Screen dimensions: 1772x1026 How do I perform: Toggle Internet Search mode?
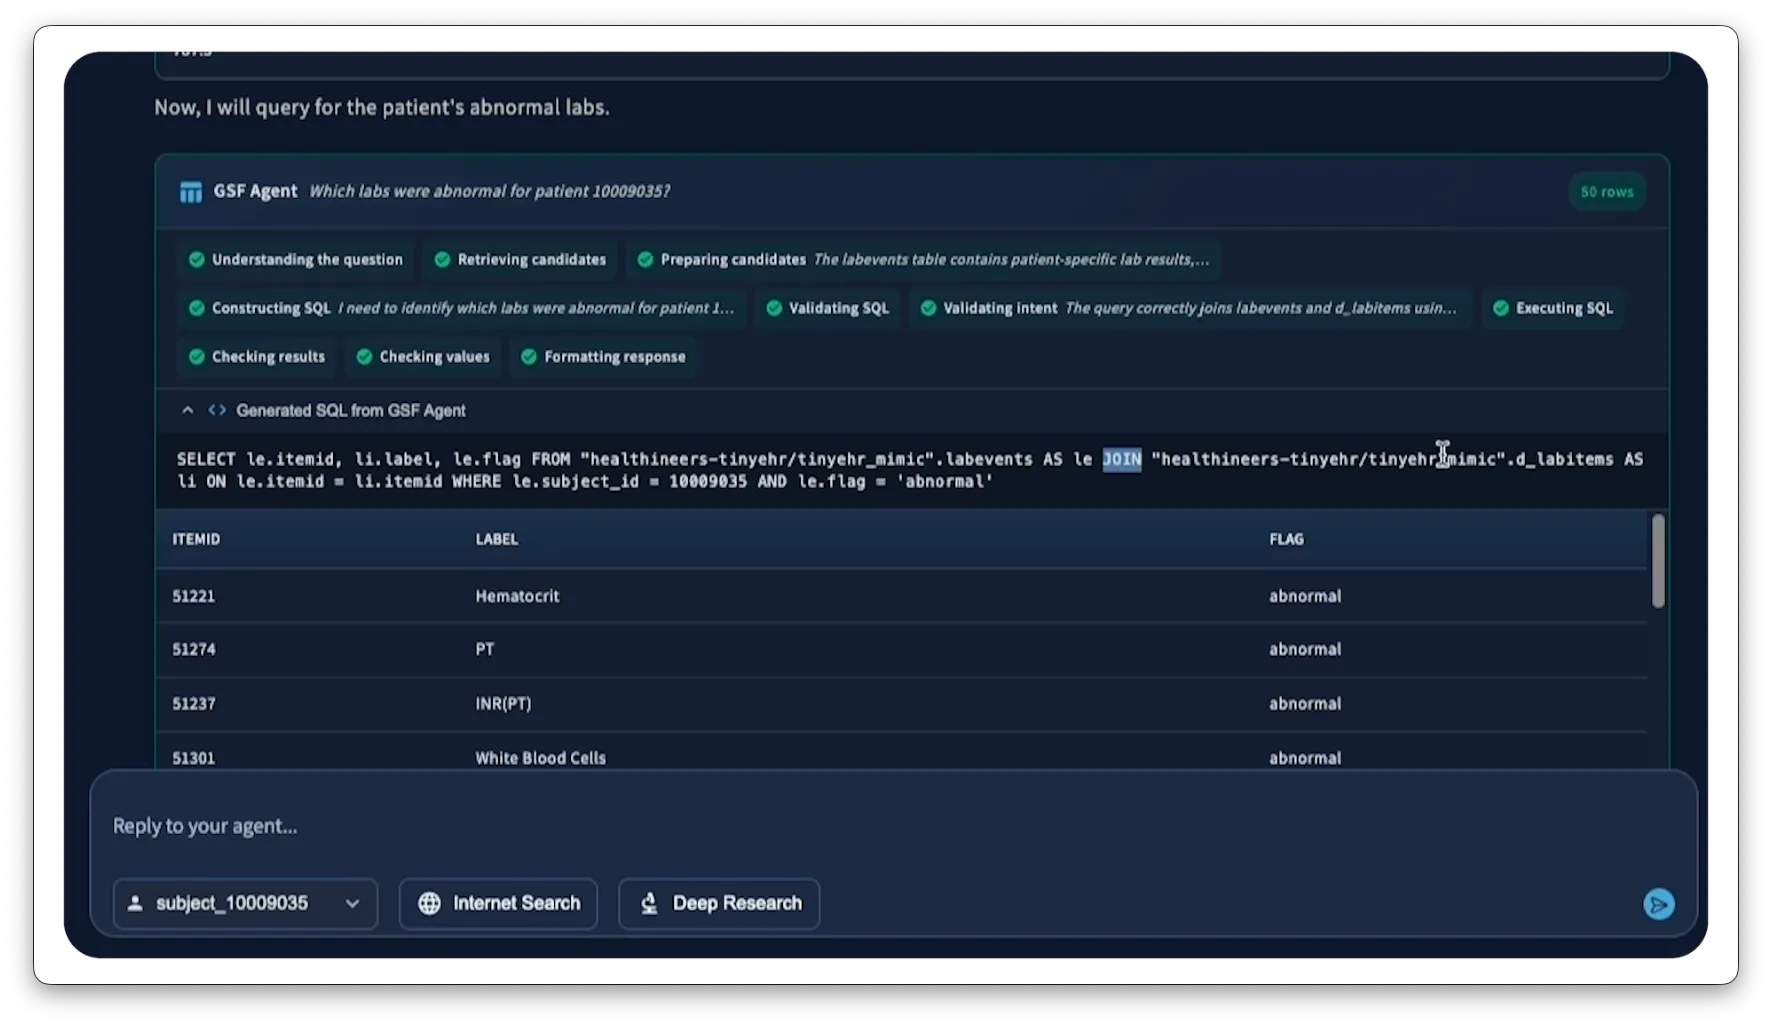(x=498, y=904)
